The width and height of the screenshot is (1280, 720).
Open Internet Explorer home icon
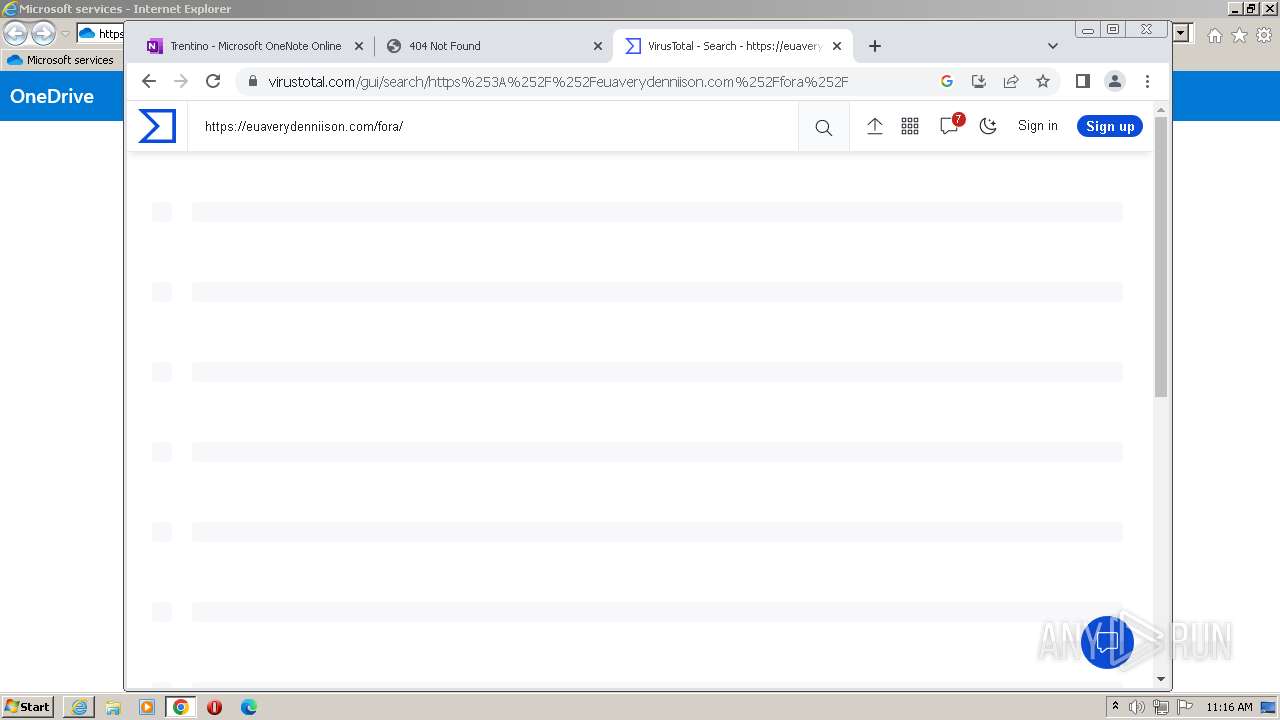(1214, 35)
